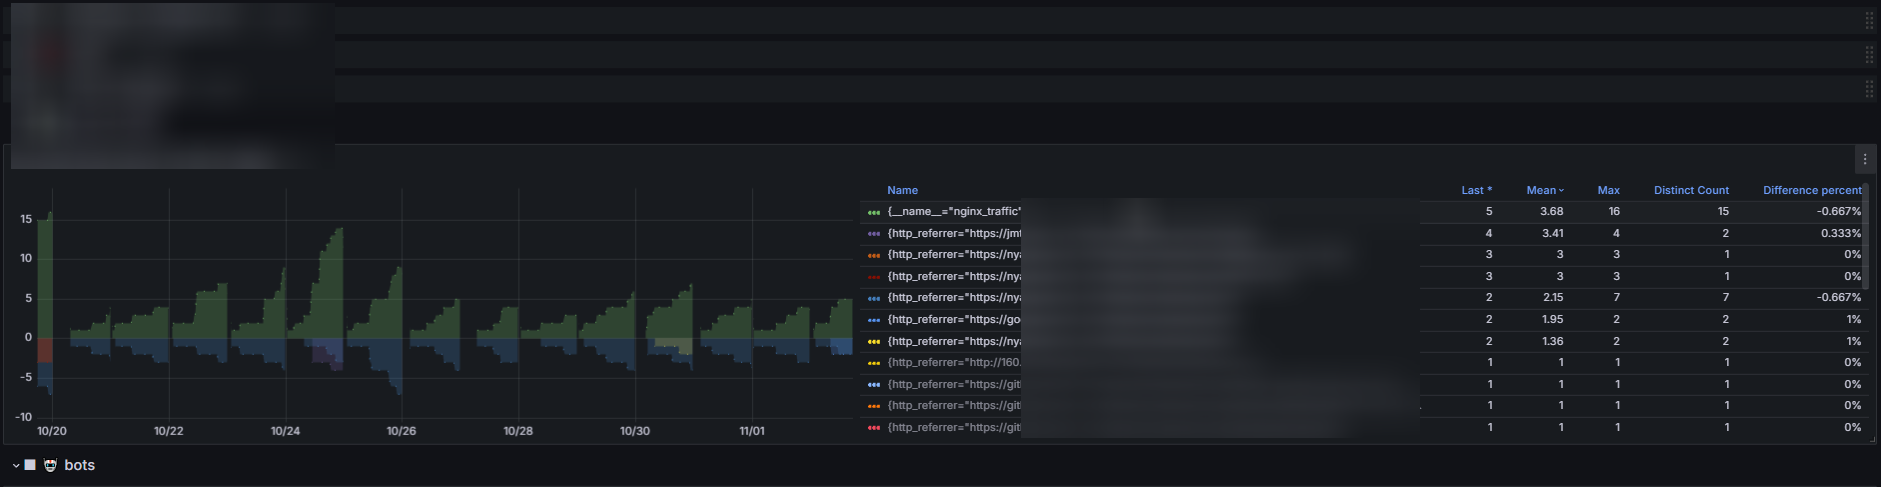Change sort direction on the Mean column
Screen dimensions: 1881x487
[x=1544, y=190]
